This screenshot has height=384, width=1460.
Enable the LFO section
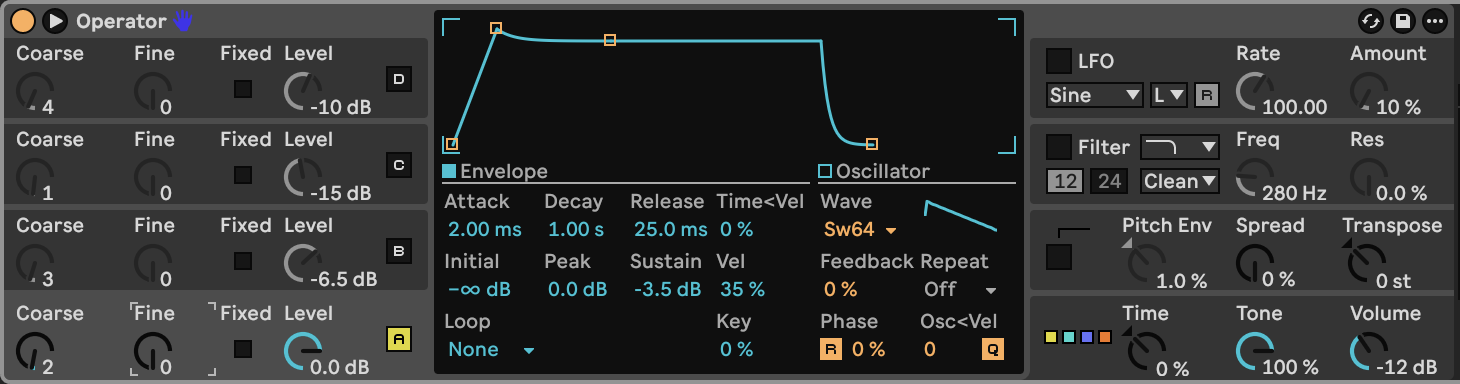tap(1058, 61)
